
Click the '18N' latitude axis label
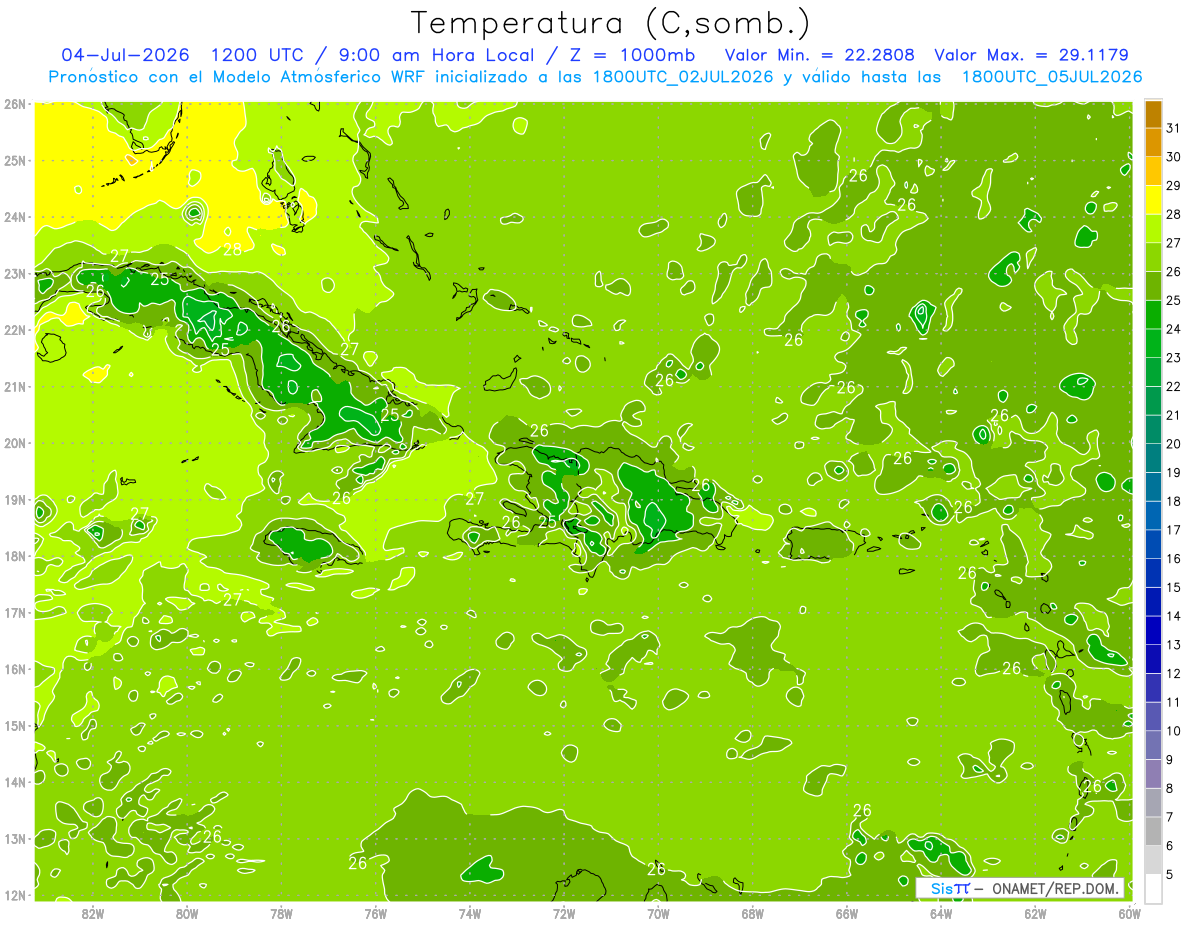14,556
